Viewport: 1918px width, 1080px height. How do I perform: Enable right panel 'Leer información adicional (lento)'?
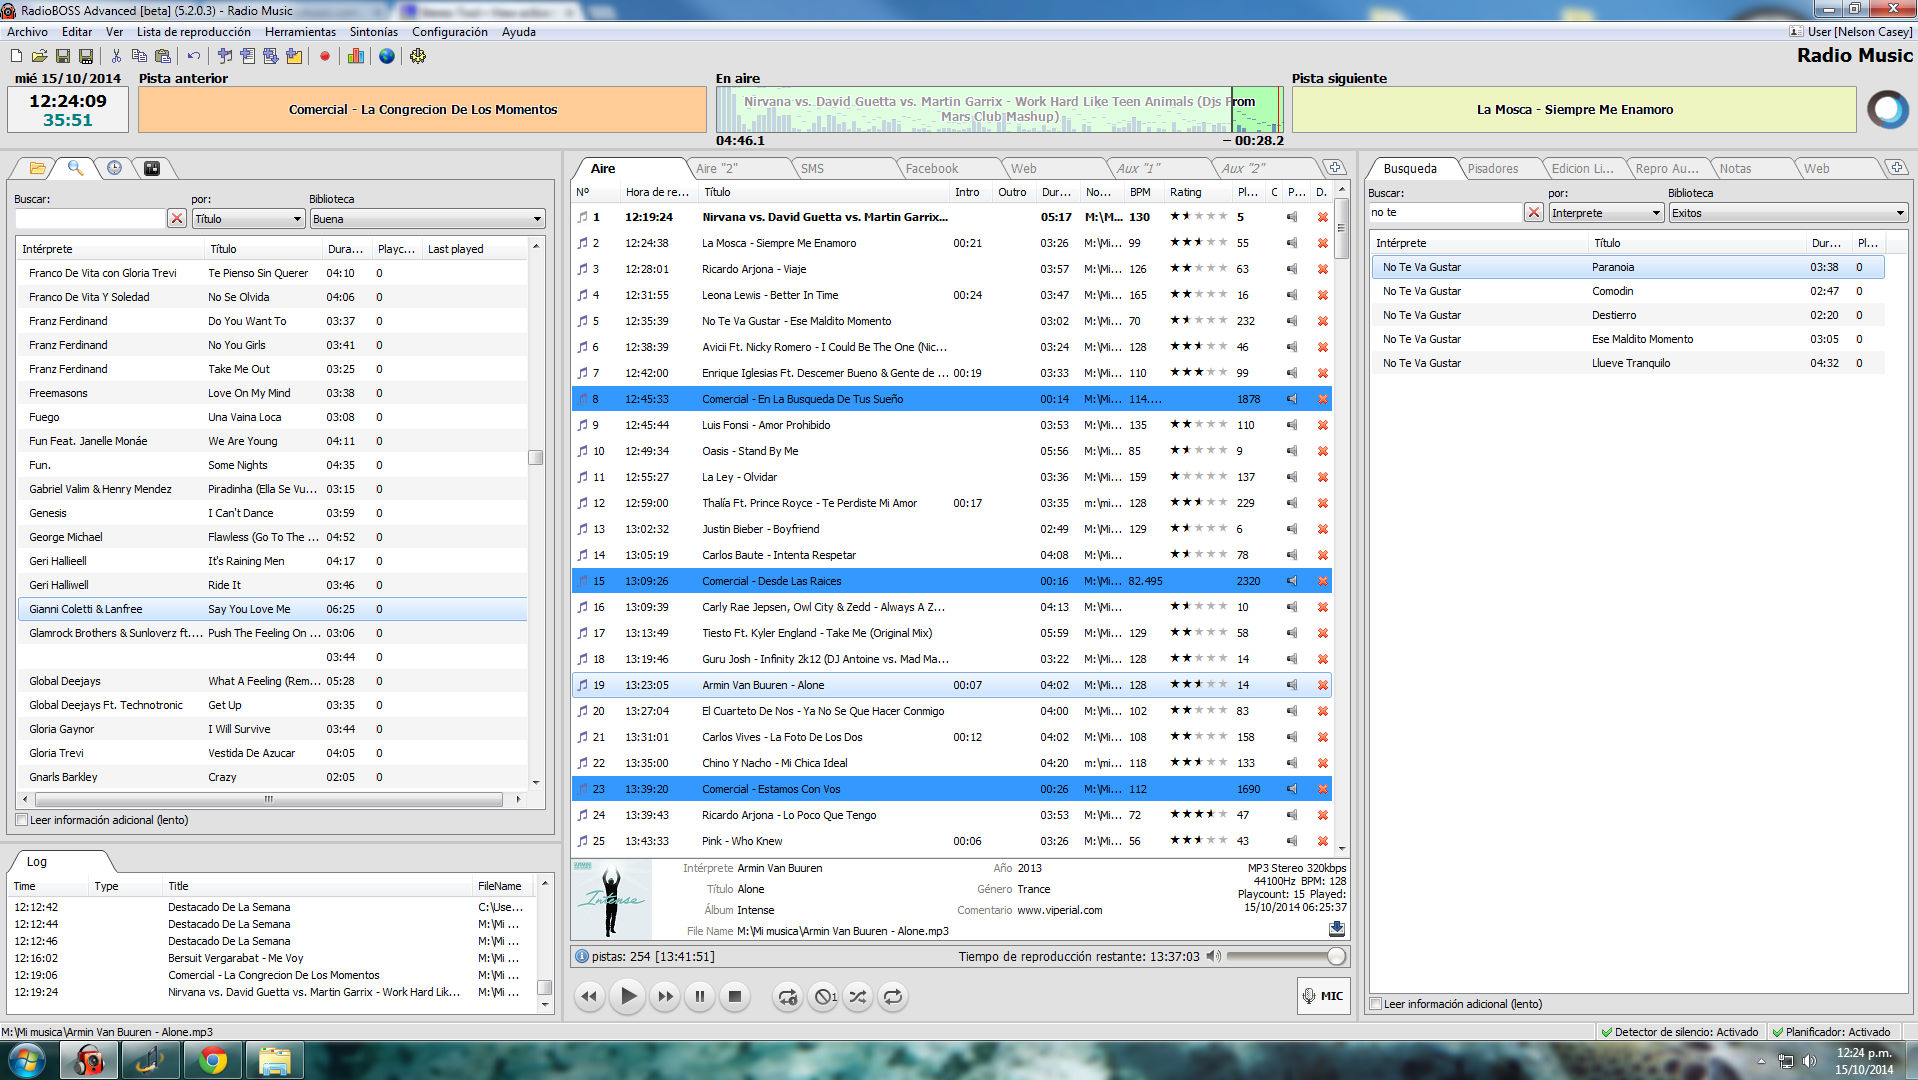click(x=1376, y=1004)
